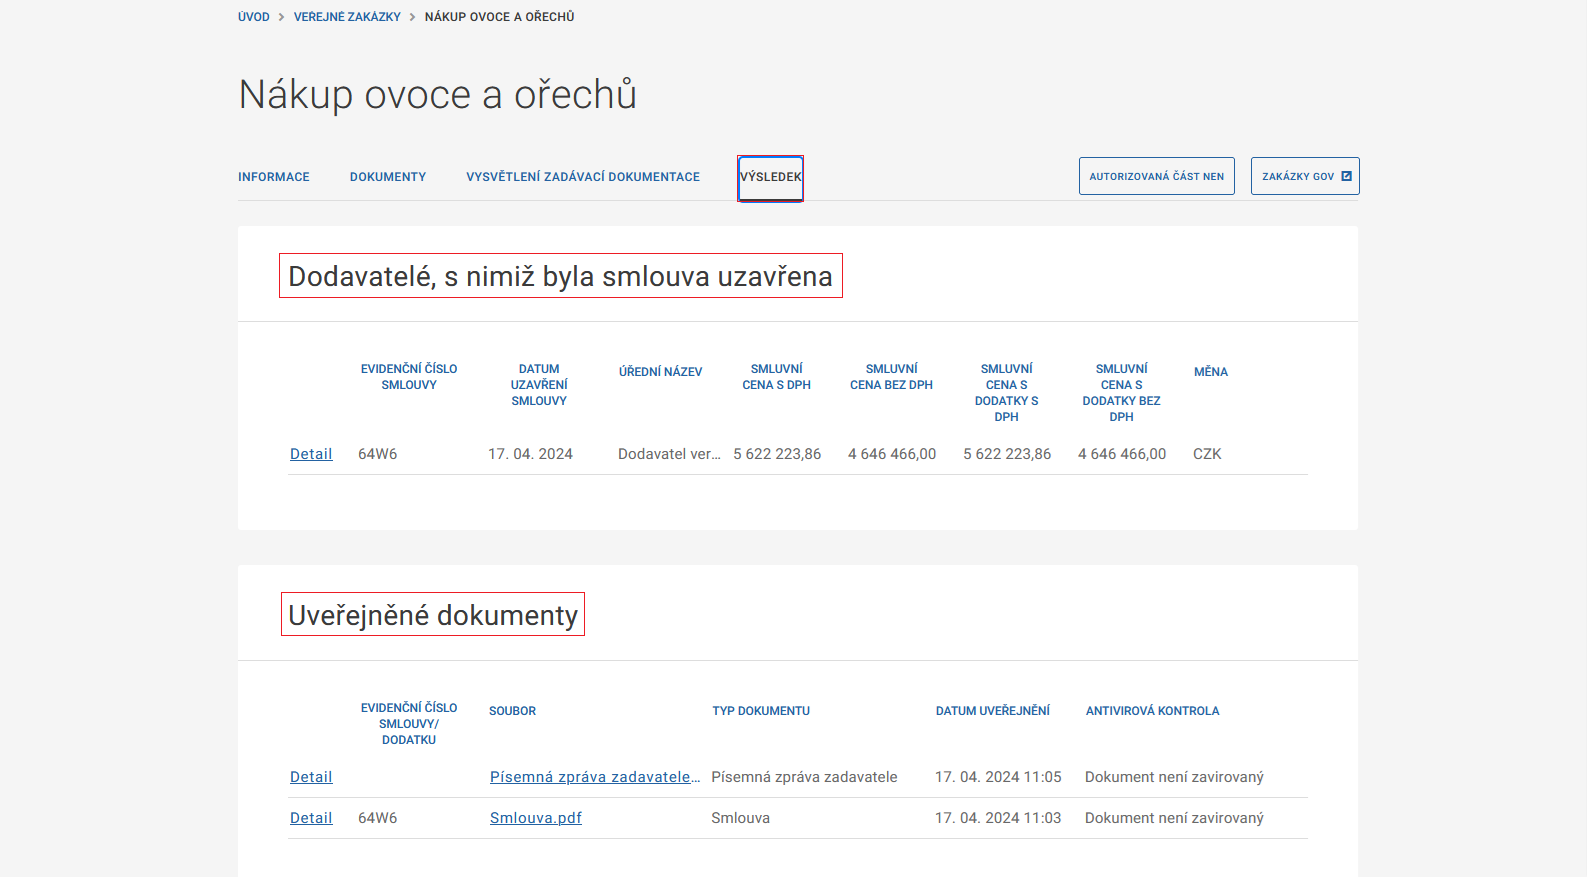Select the VÝSLEDEK tab
This screenshot has height=877, width=1587.
tap(771, 178)
